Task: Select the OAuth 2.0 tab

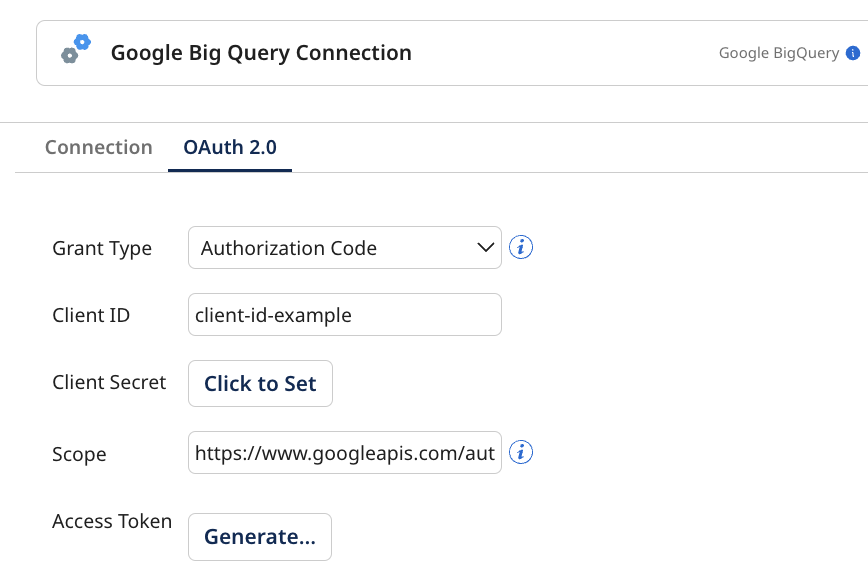Action: (x=230, y=146)
